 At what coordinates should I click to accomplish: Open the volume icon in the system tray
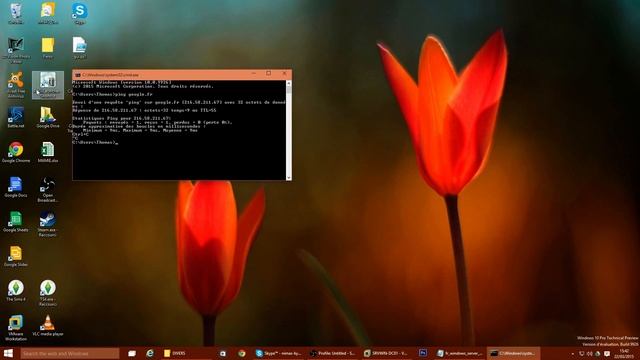tap(590, 354)
